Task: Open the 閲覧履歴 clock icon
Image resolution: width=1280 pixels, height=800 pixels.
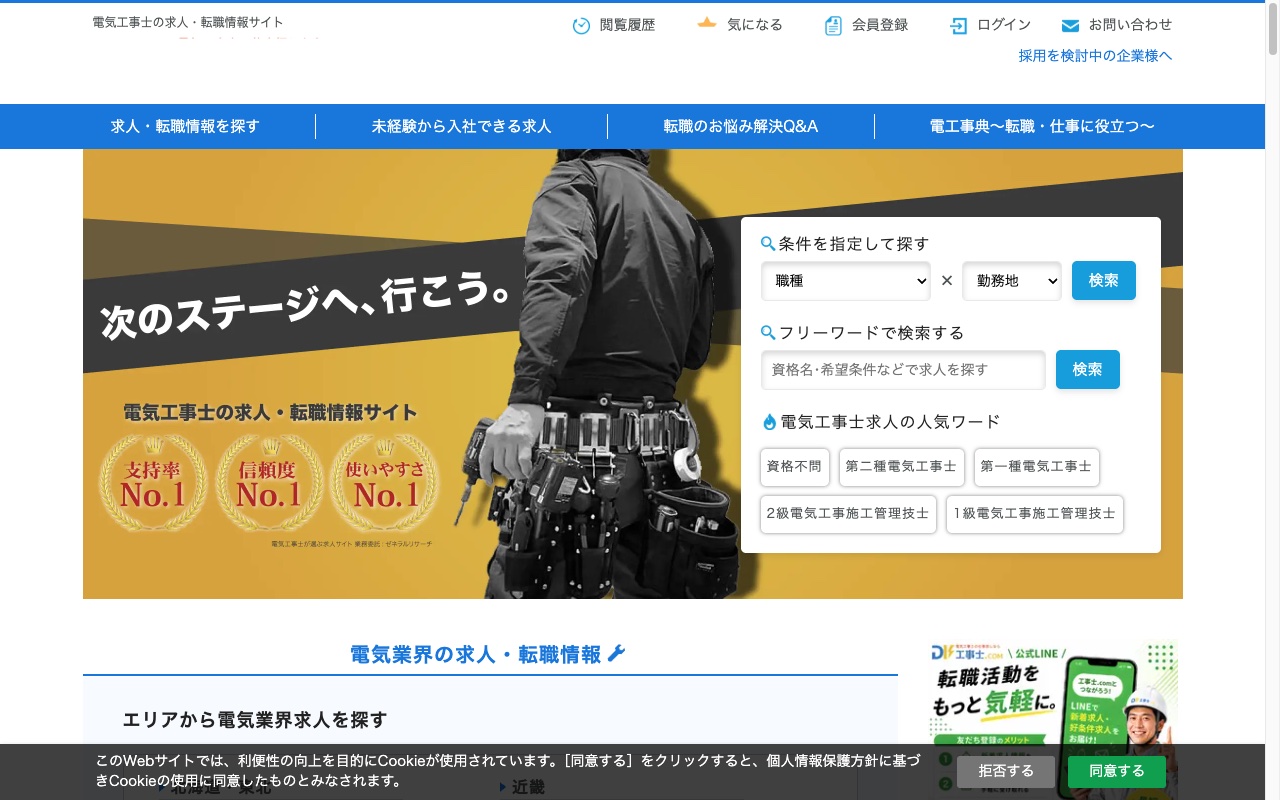Action: click(x=581, y=25)
